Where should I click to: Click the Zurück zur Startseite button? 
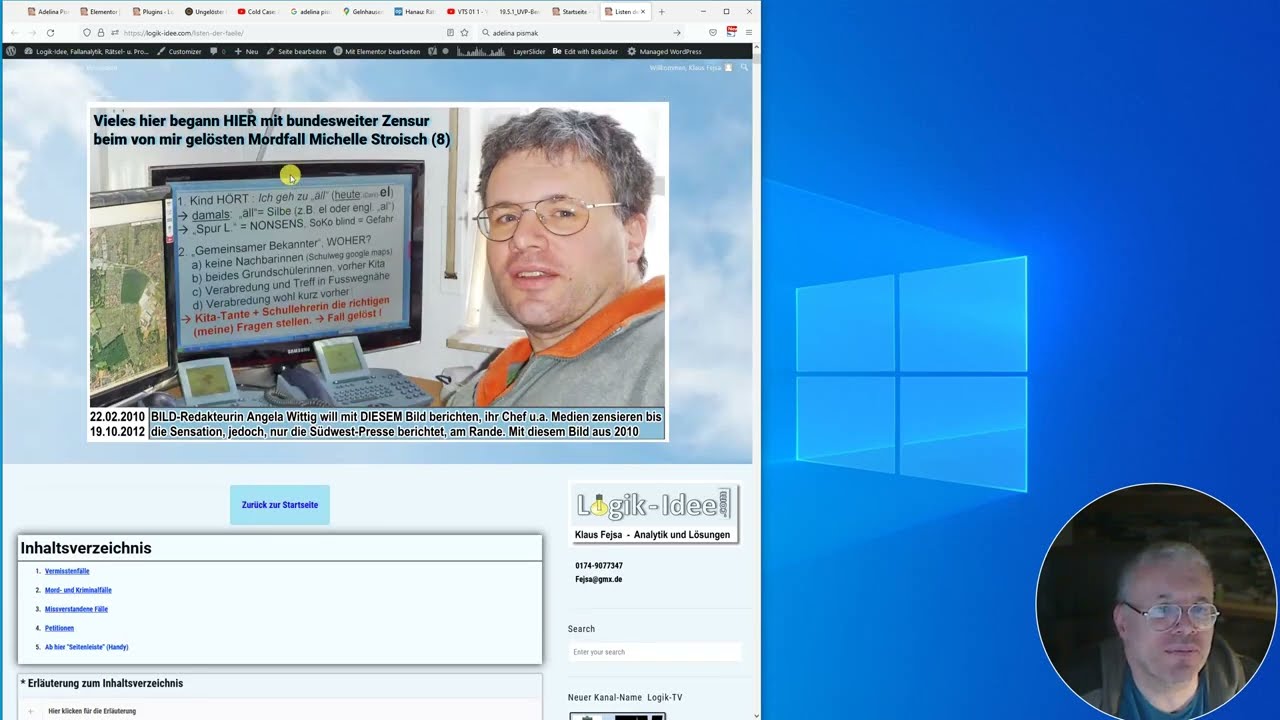pos(280,505)
